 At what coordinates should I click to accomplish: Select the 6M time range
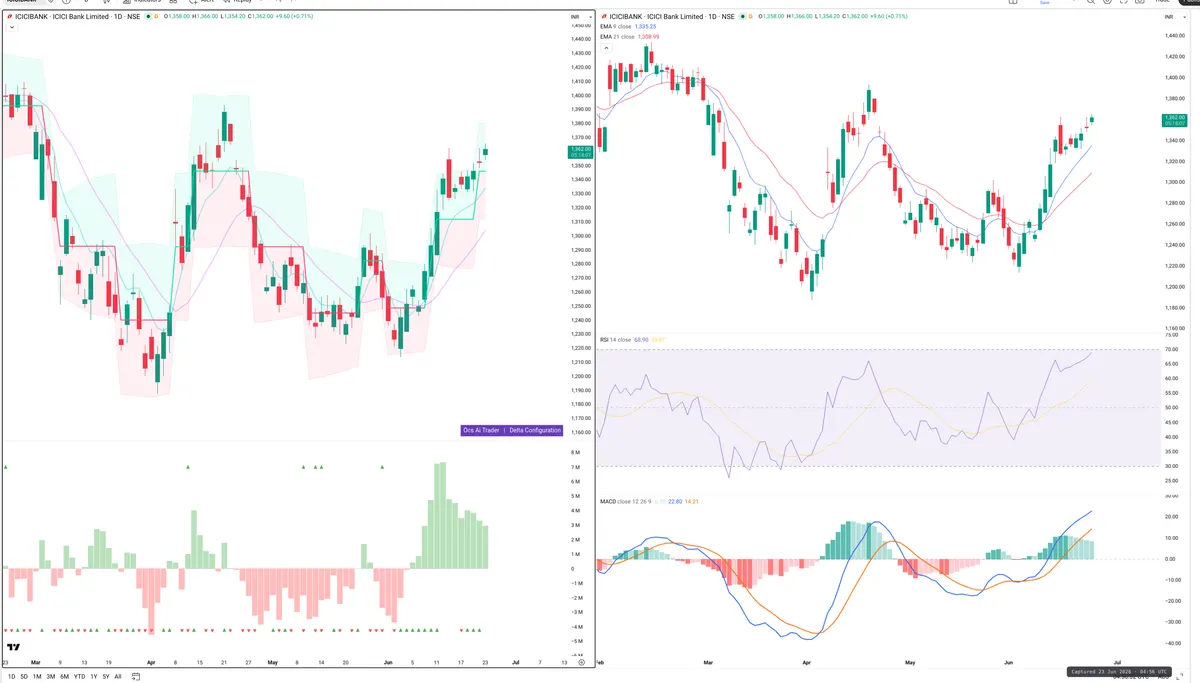click(x=65, y=676)
